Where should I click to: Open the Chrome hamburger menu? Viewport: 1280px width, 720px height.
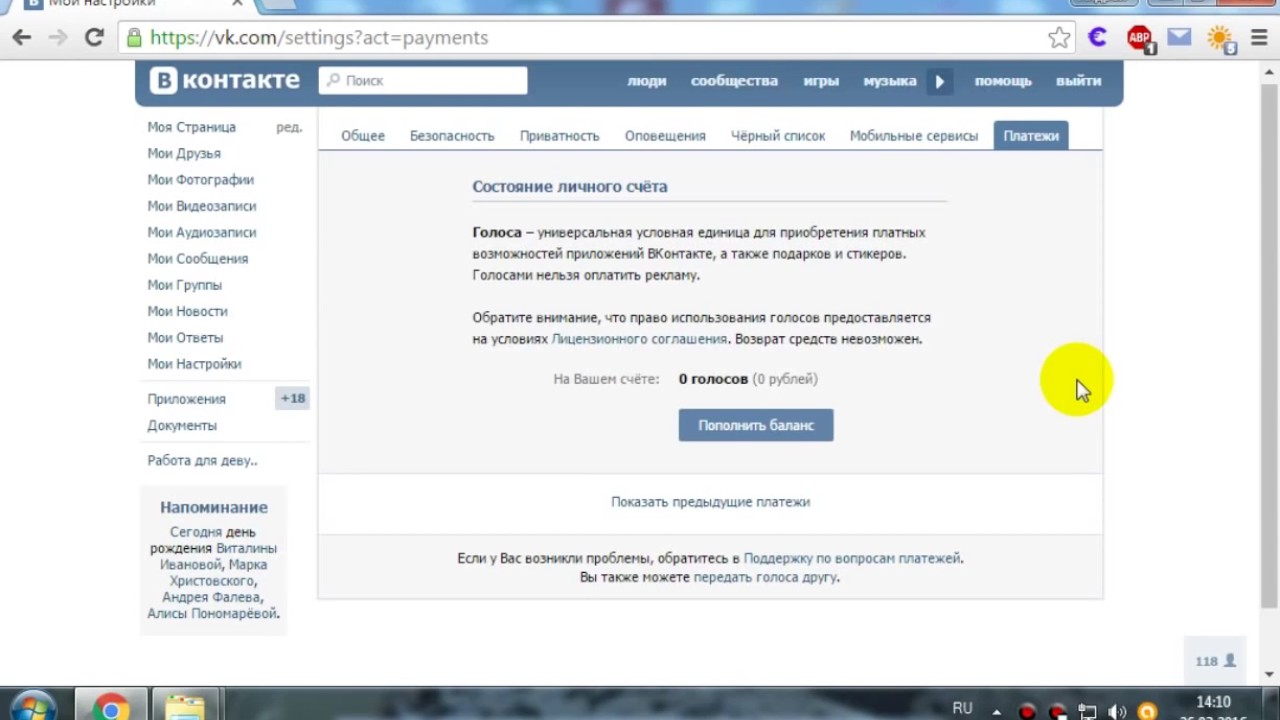point(1258,38)
